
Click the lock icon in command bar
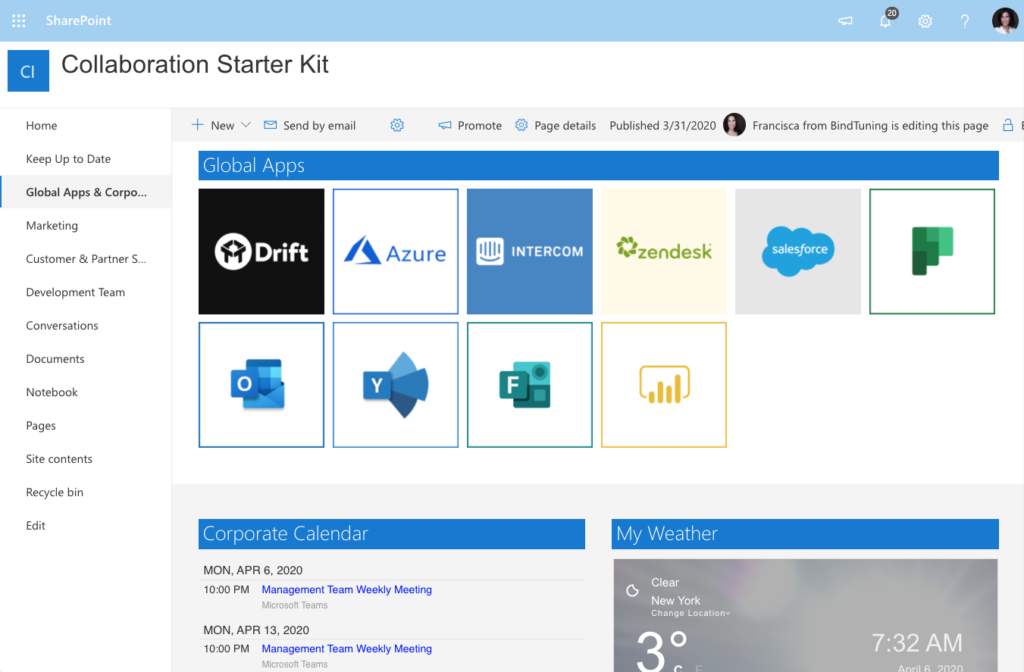1008,125
